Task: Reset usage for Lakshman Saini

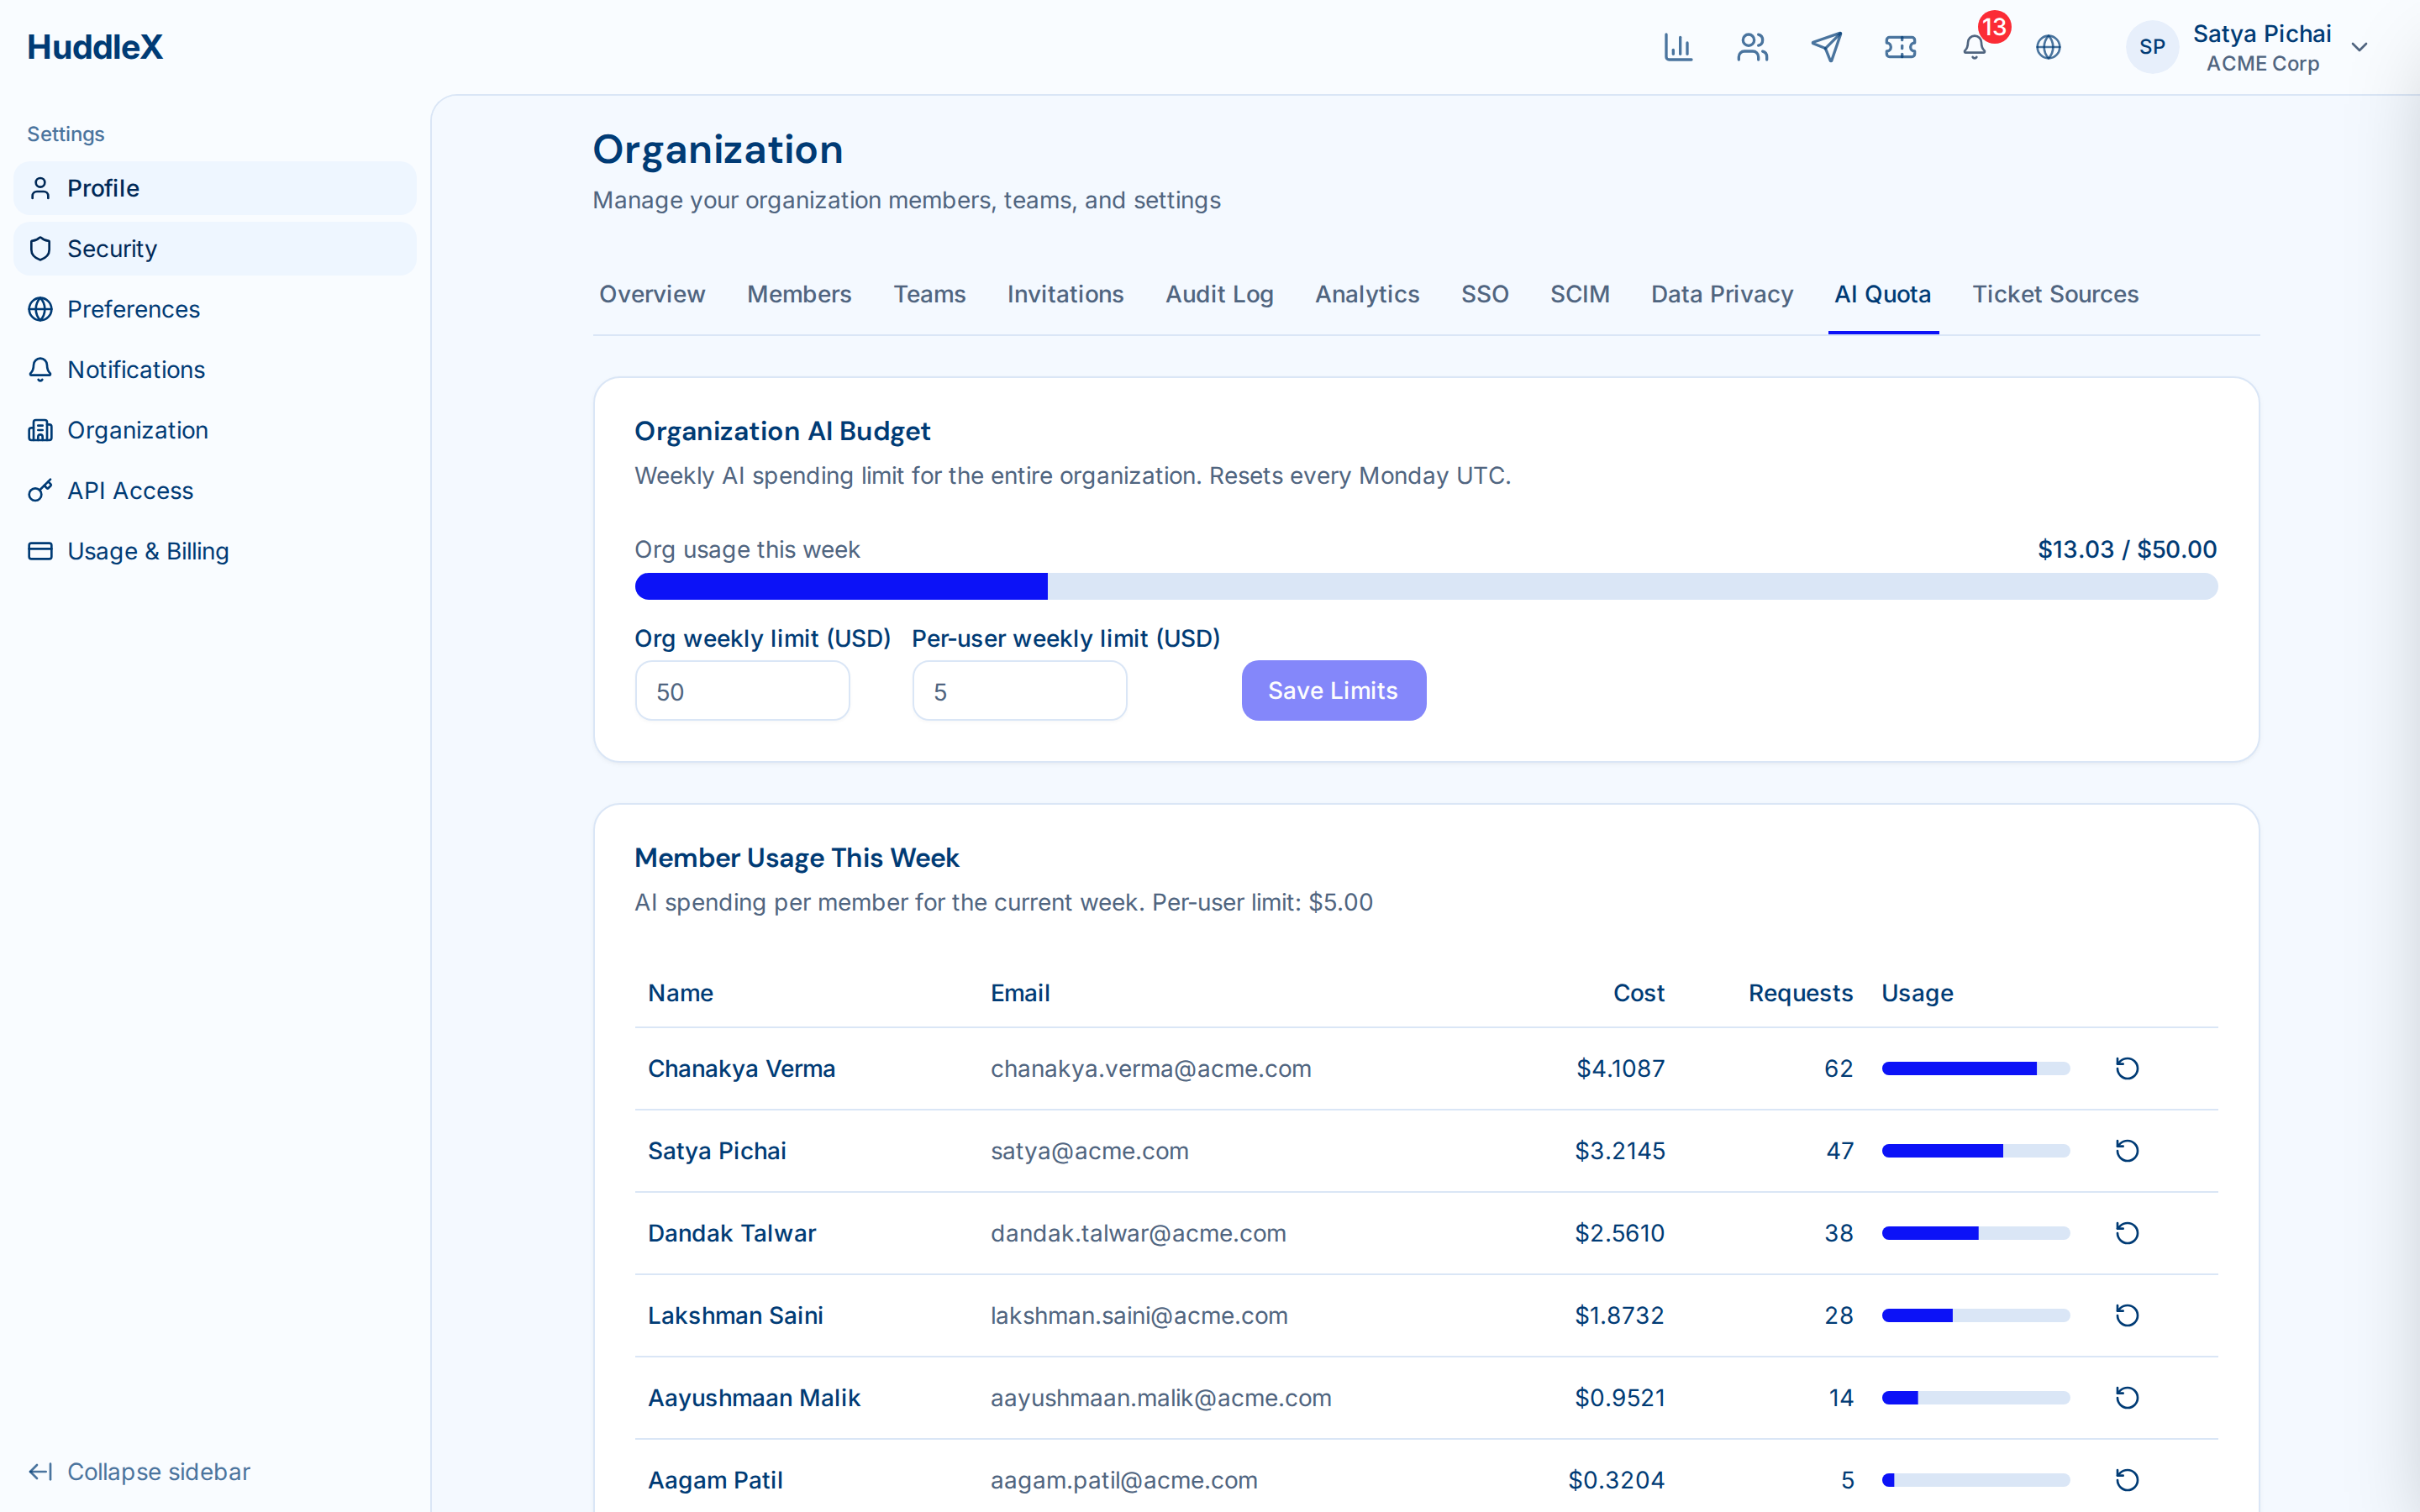Action: point(2126,1315)
